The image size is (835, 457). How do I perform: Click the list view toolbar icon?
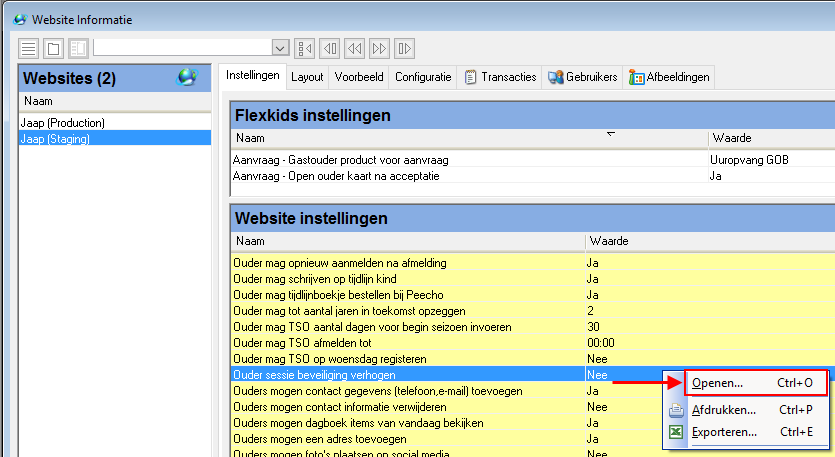(29, 48)
